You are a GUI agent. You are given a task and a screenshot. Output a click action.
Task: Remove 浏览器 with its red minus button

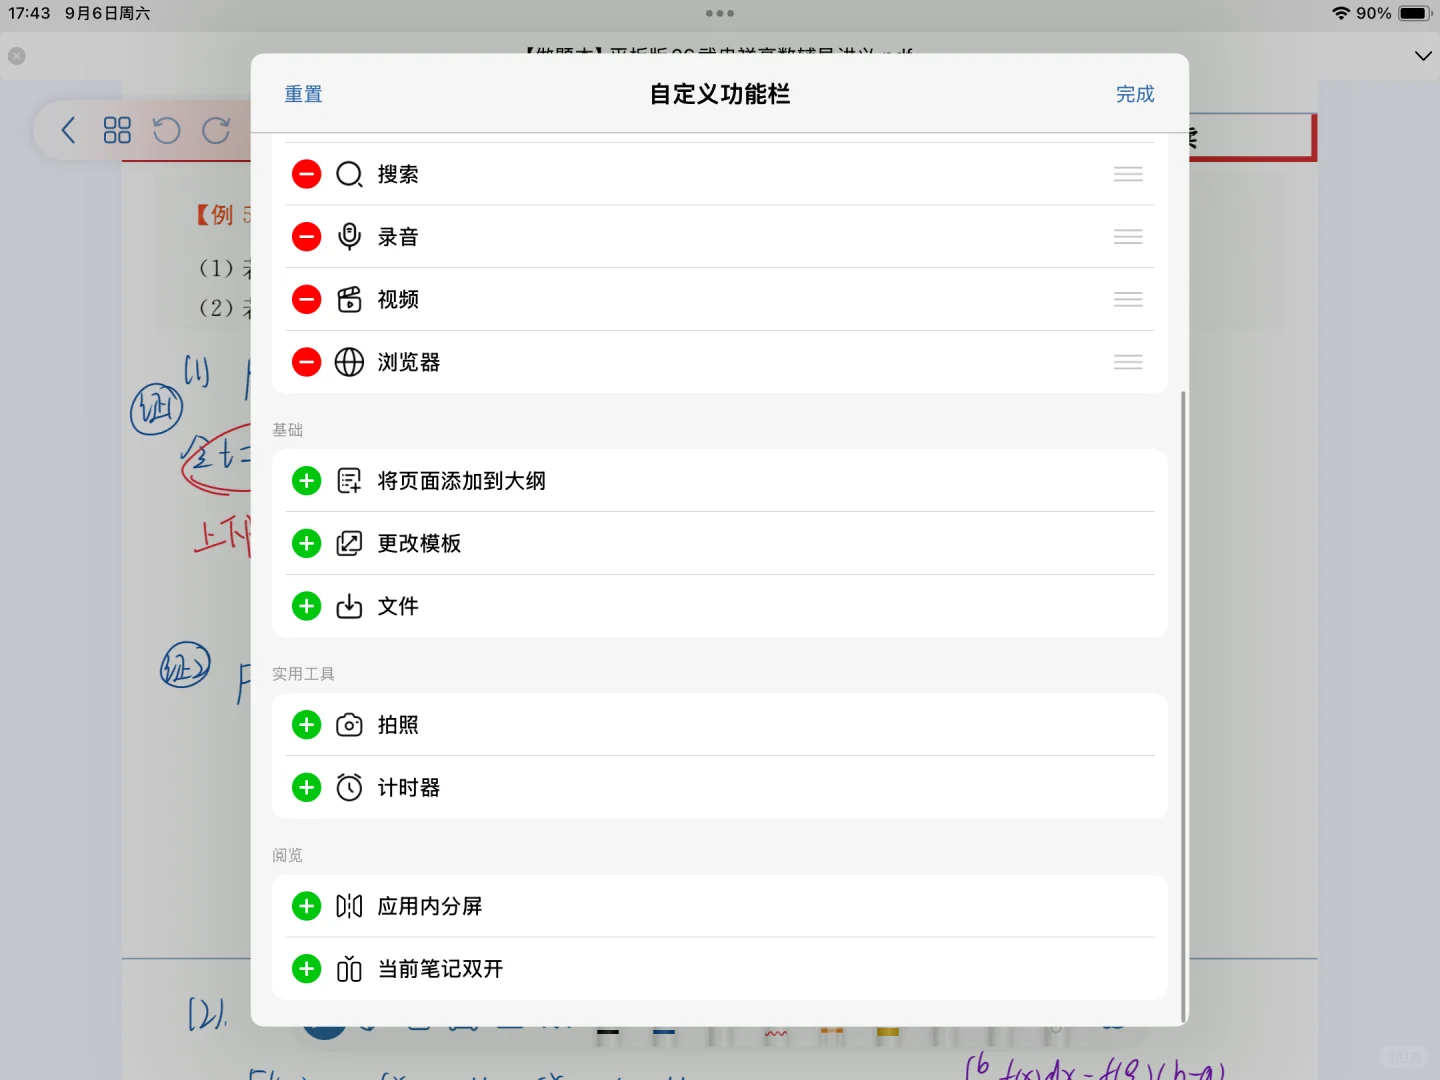306,362
